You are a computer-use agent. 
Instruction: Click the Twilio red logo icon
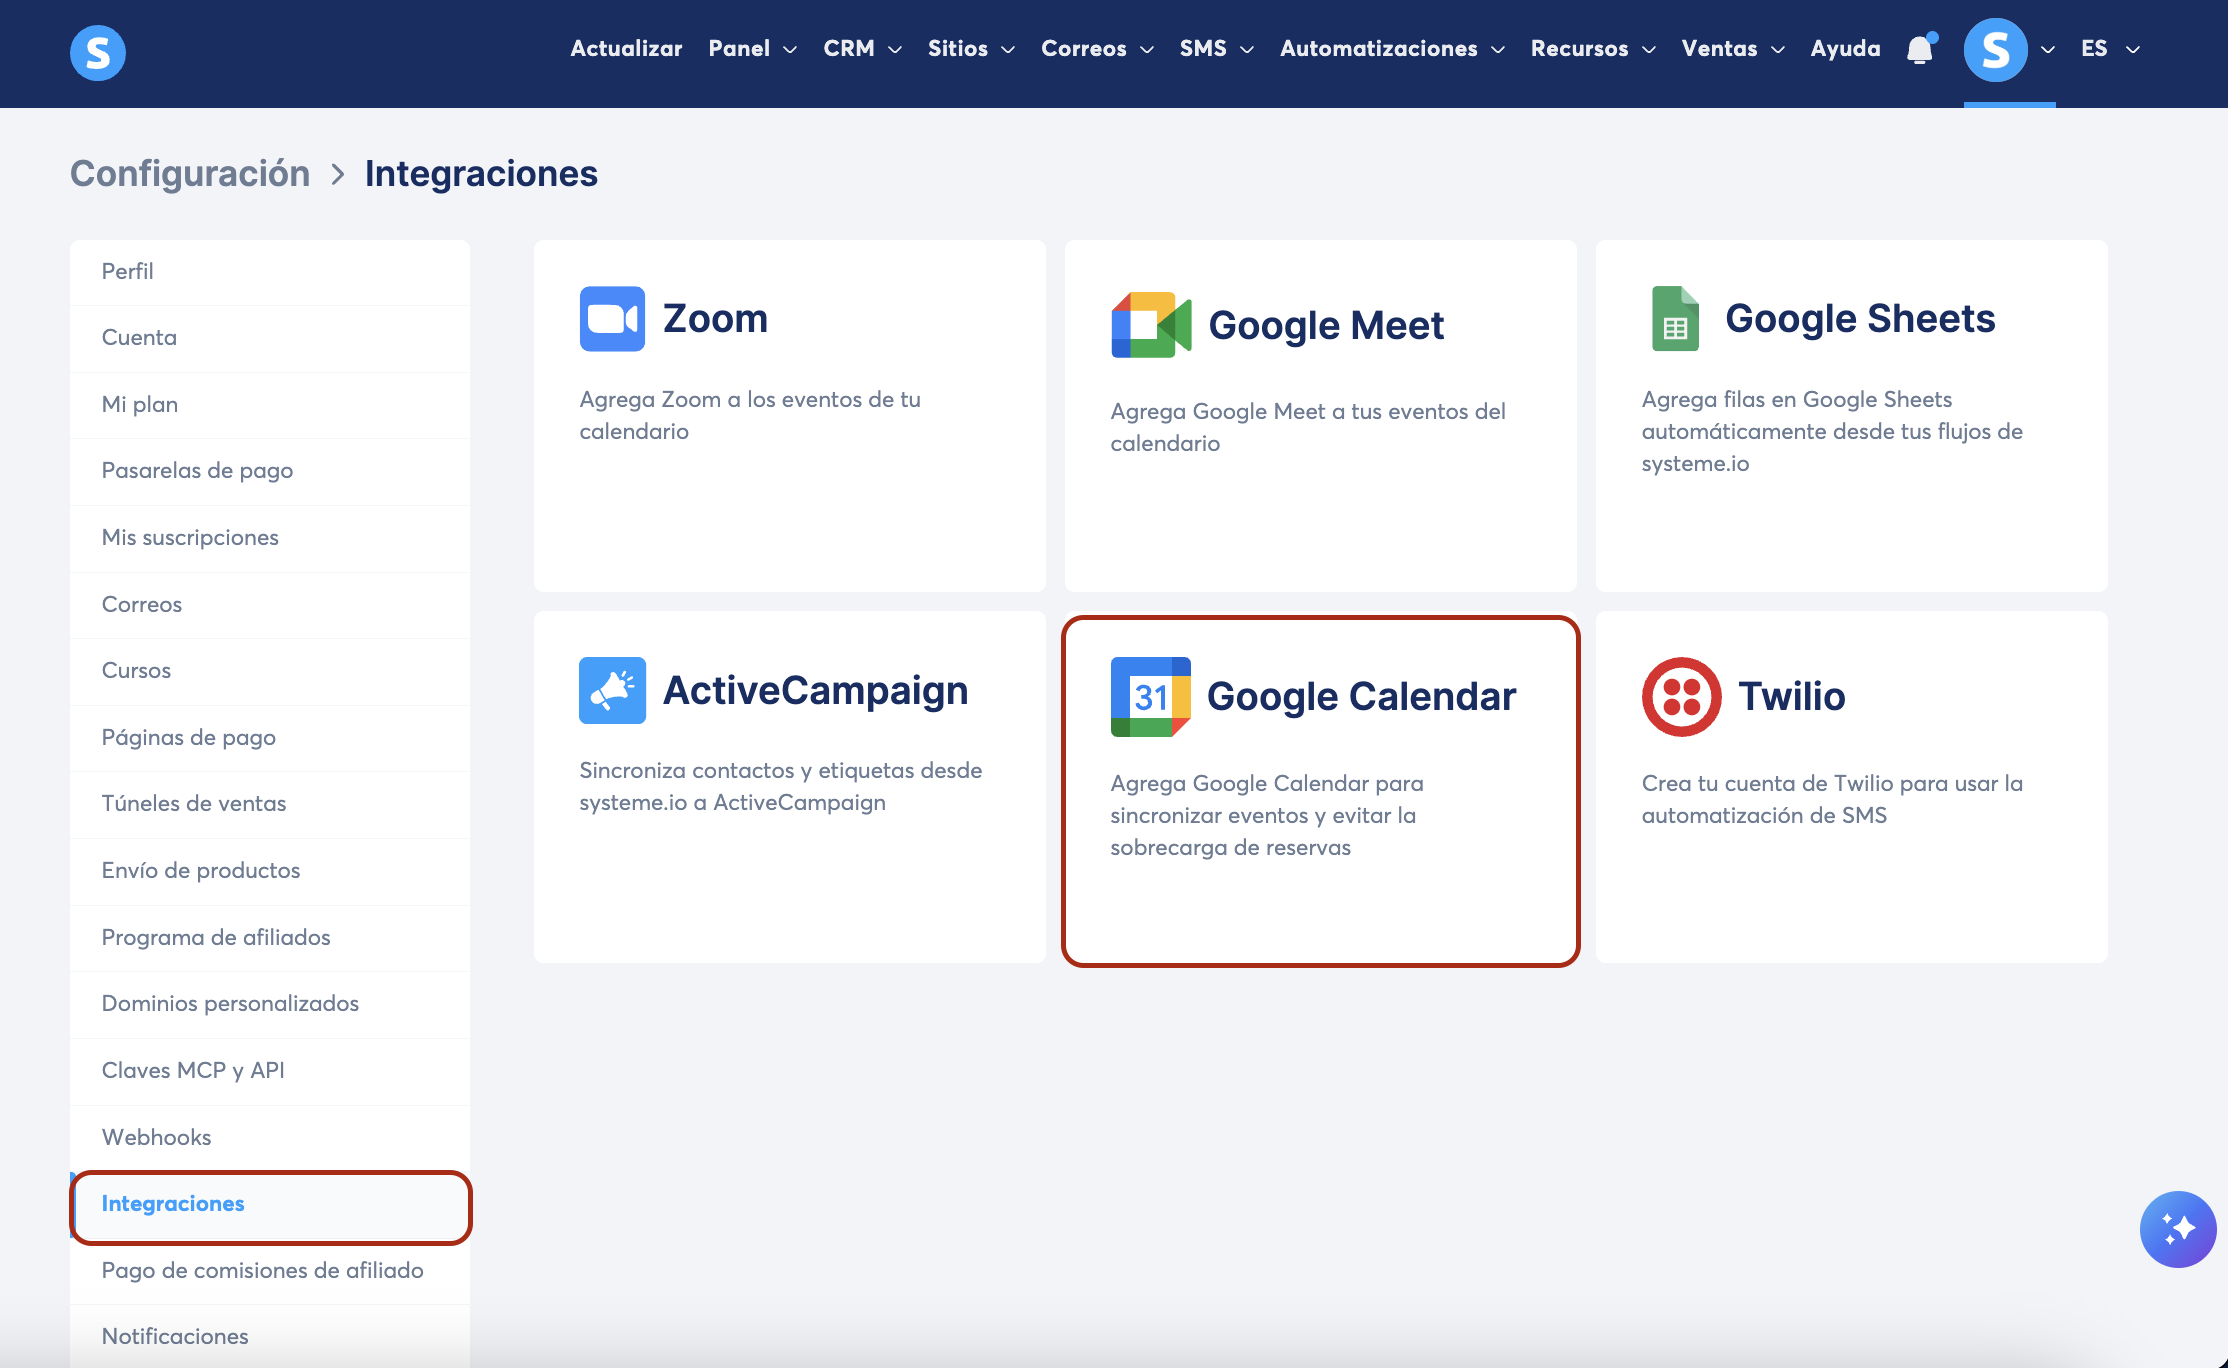coord(1682,697)
